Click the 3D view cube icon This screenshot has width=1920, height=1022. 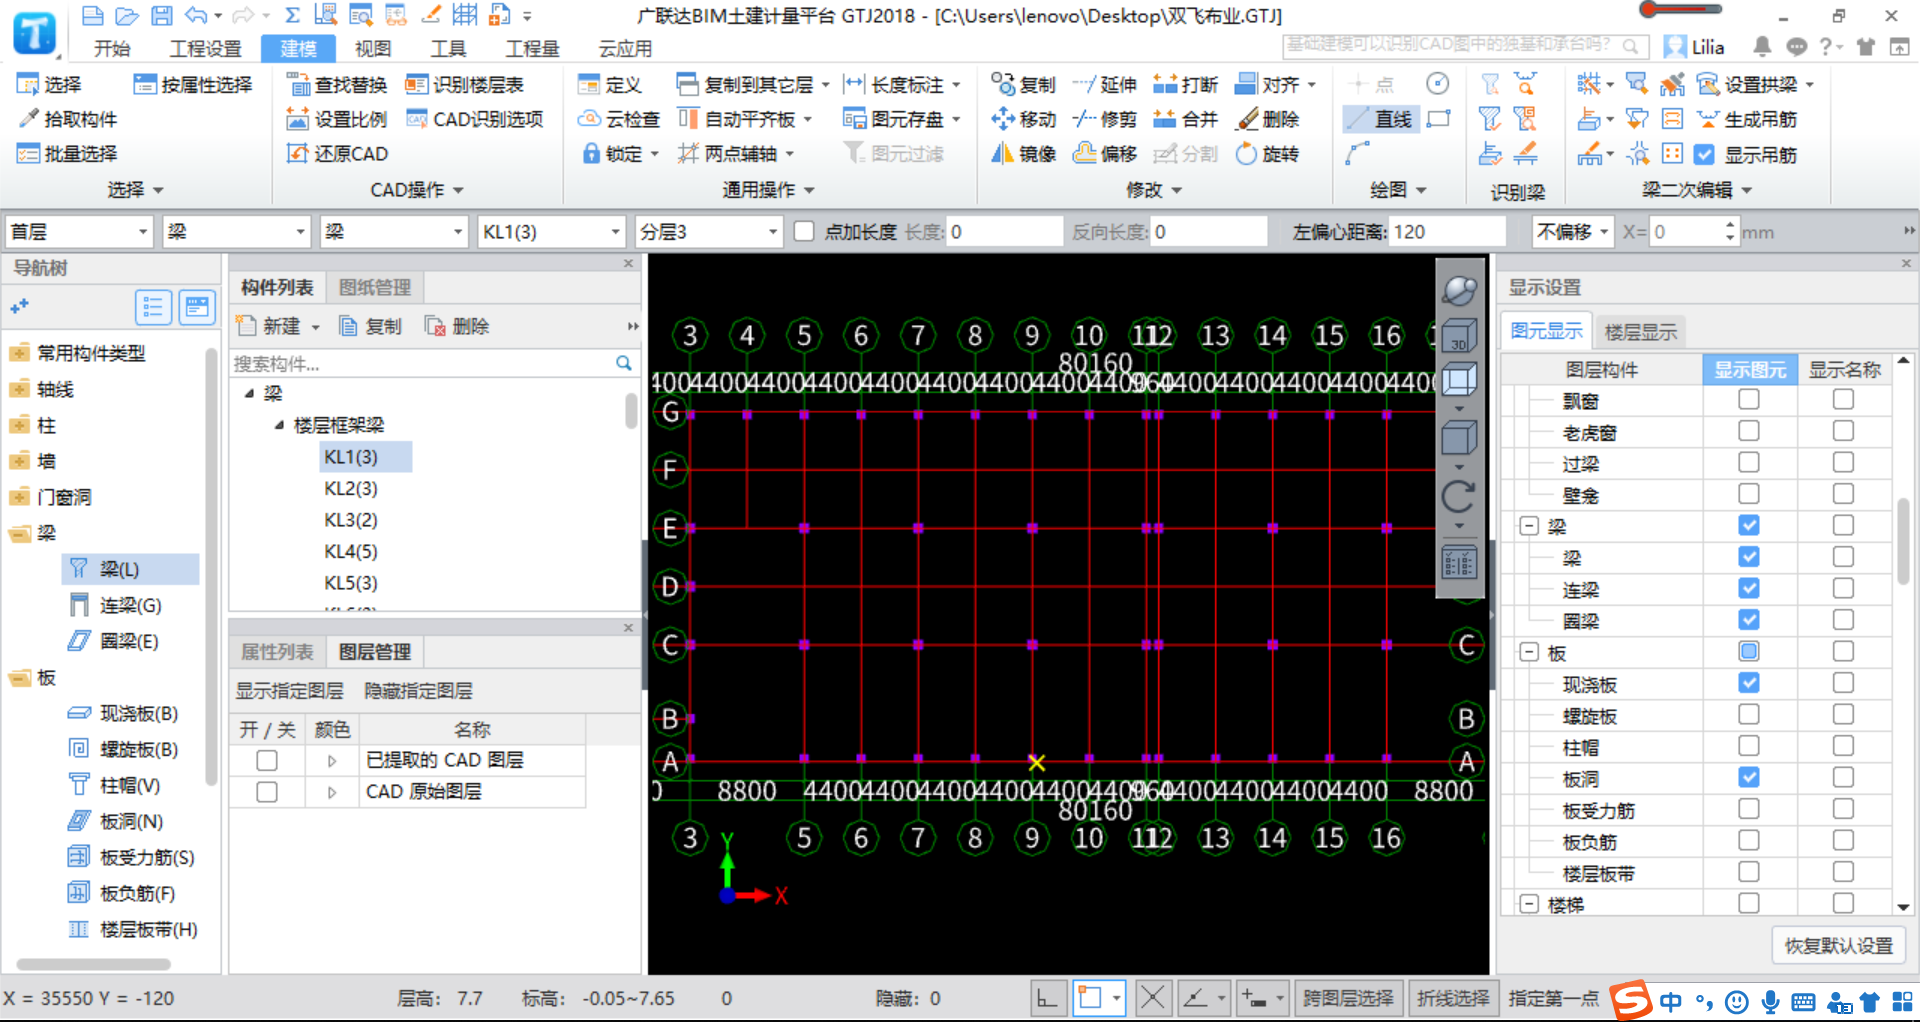(x=1459, y=334)
